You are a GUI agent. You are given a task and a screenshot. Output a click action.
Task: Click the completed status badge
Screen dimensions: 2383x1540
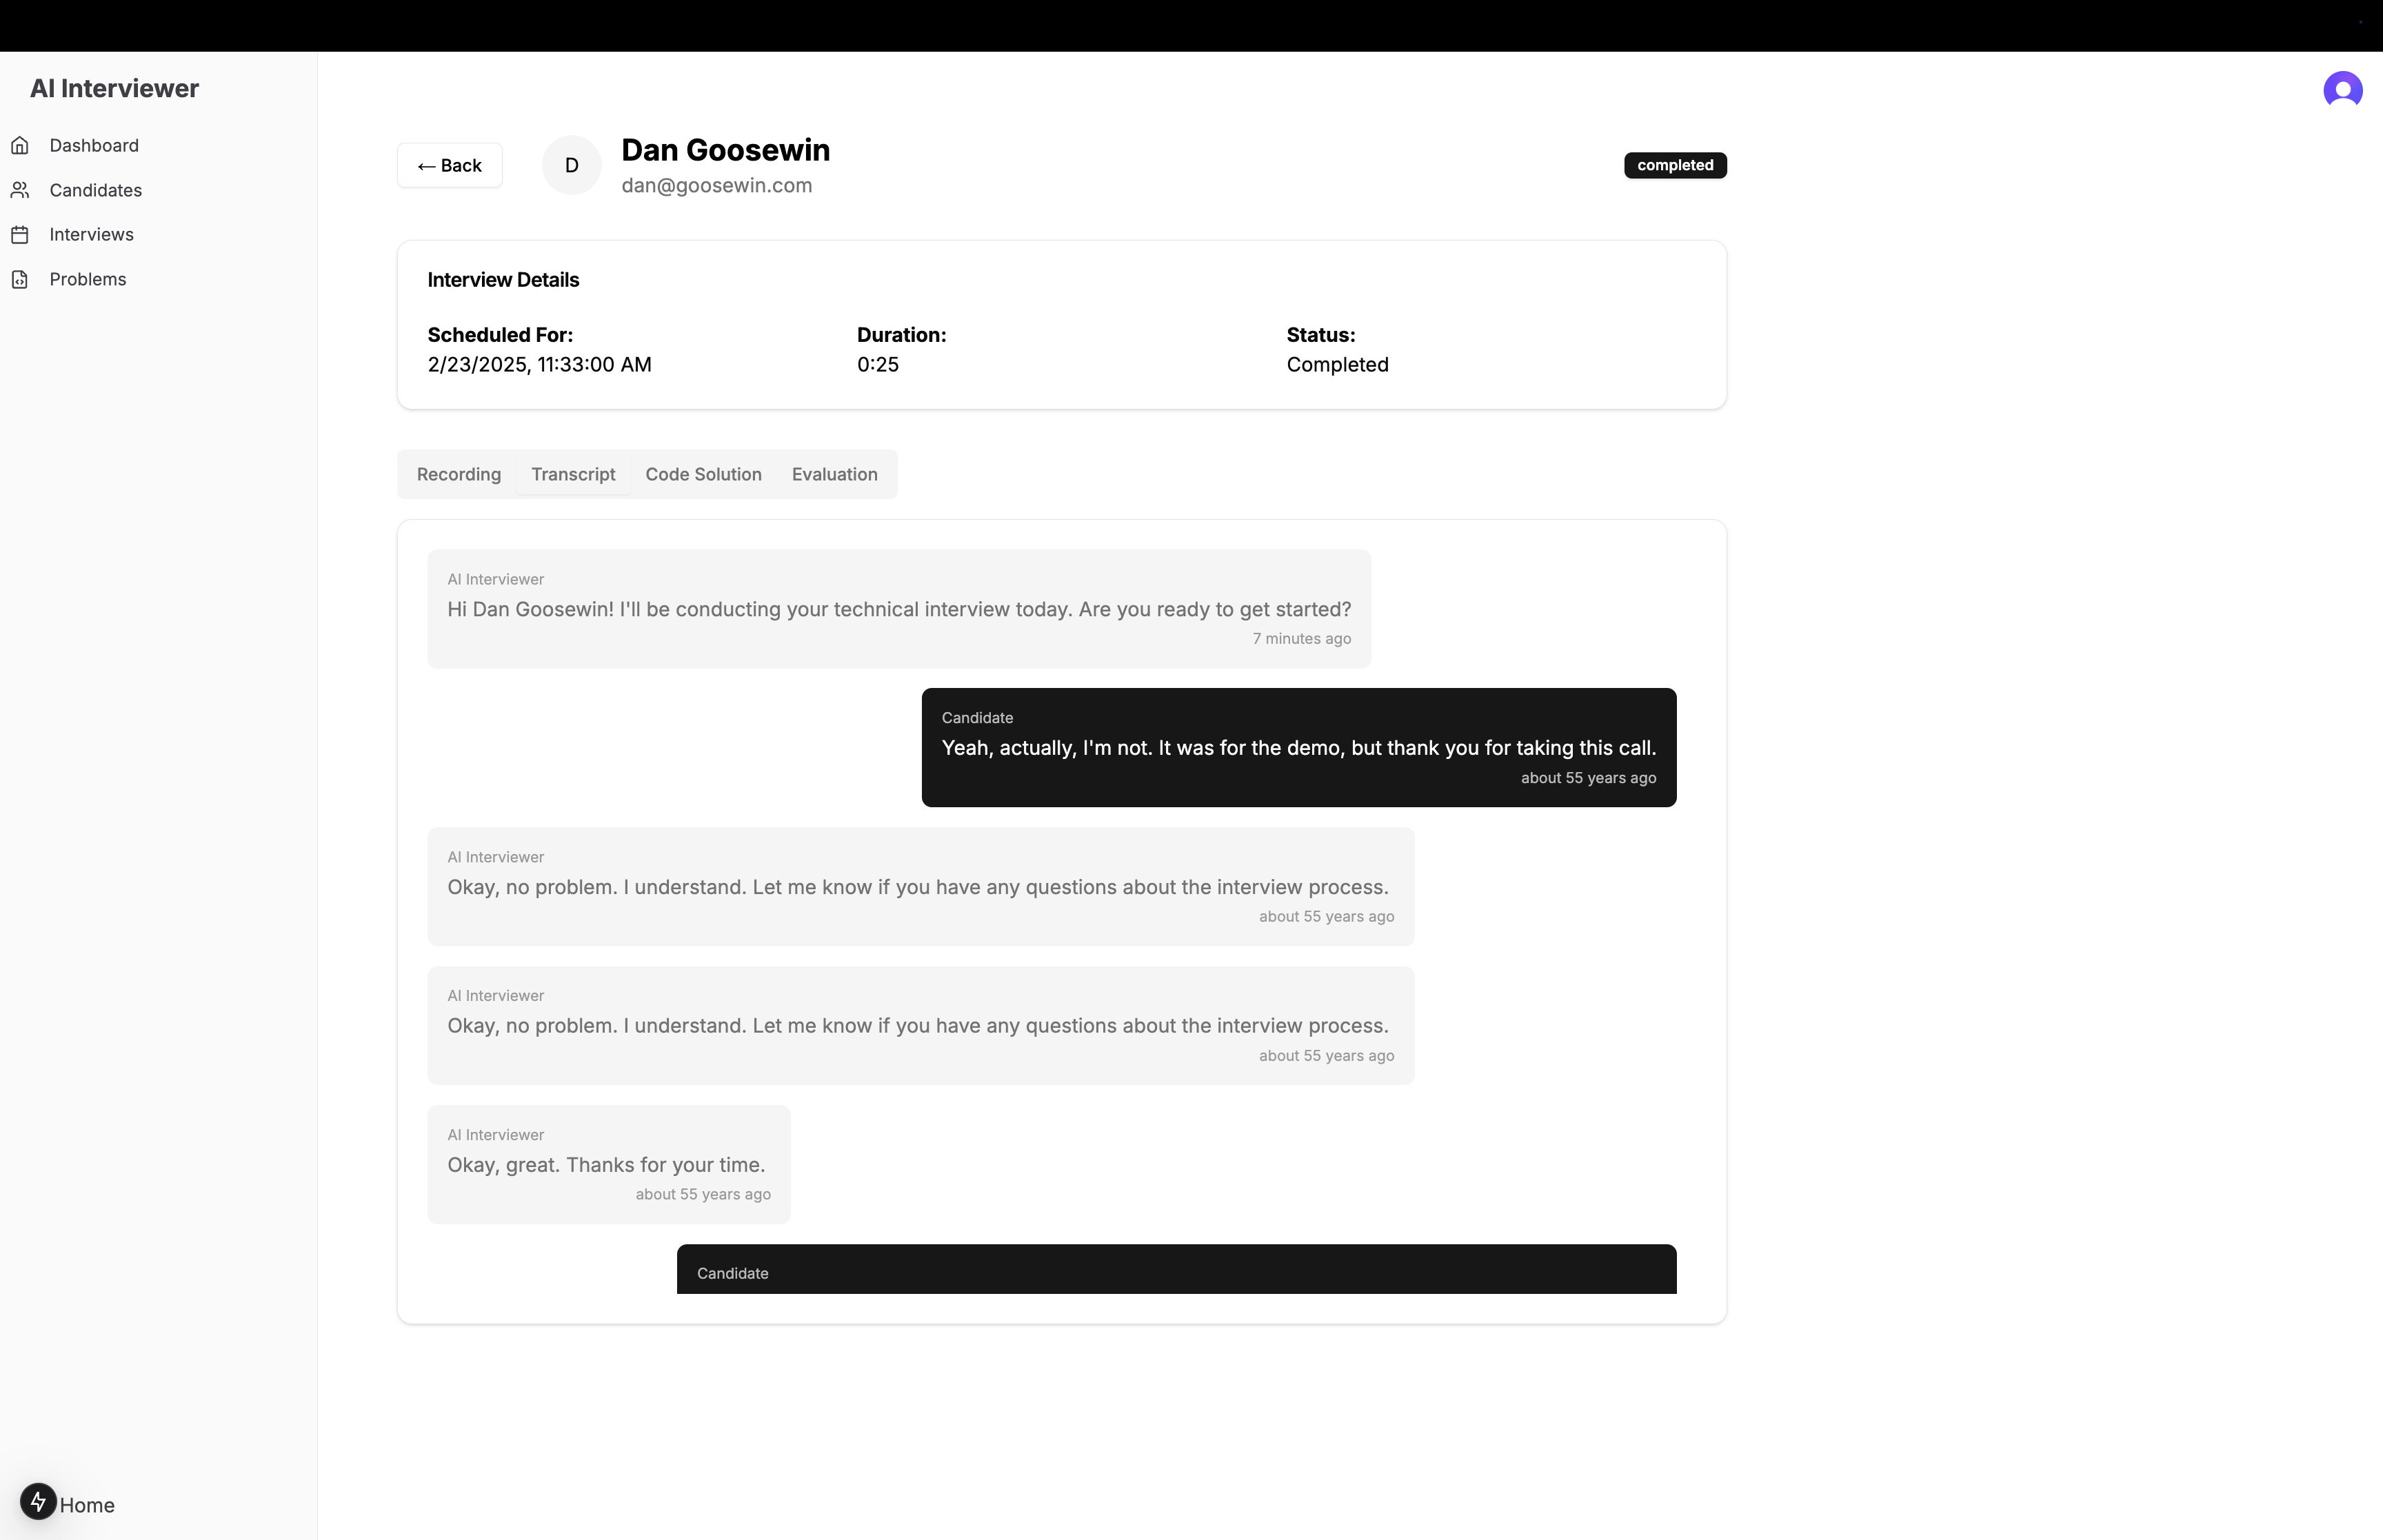1675,165
